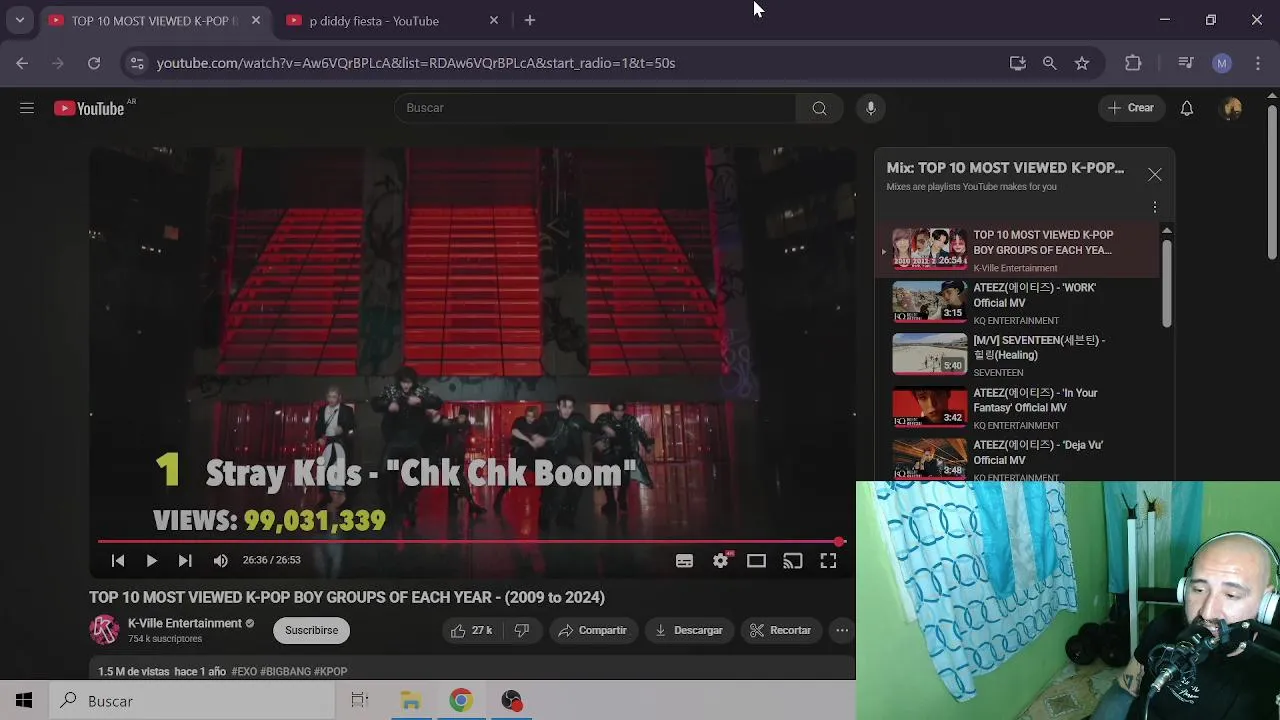Screen dimensions: 1280x720
Task: Bookmark this page with the star
Action: pyautogui.click(x=1082, y=63)
